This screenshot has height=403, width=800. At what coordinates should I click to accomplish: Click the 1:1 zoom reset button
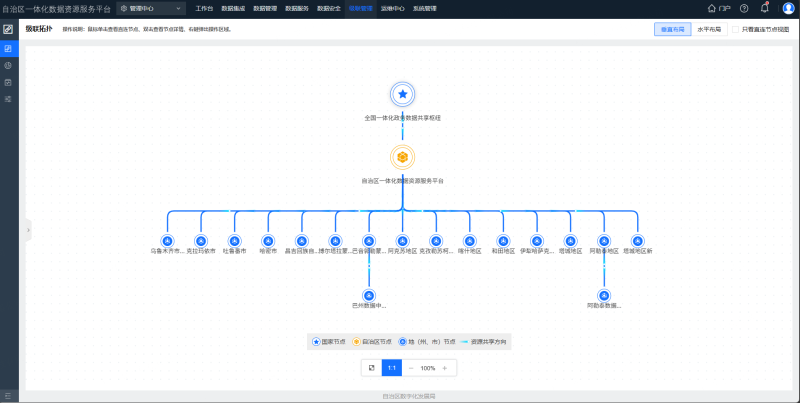coord(392,368)
